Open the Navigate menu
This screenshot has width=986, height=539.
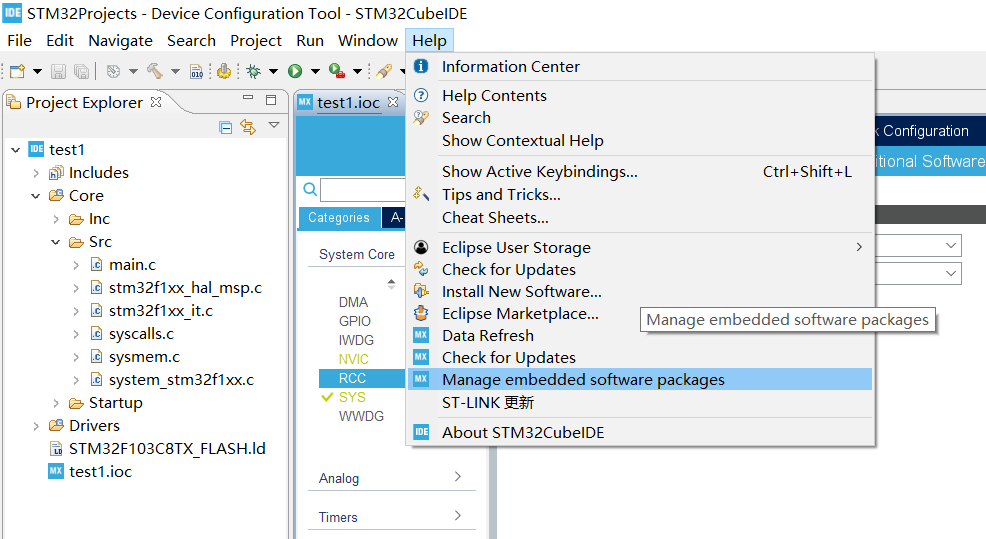(x=121, y=41)
